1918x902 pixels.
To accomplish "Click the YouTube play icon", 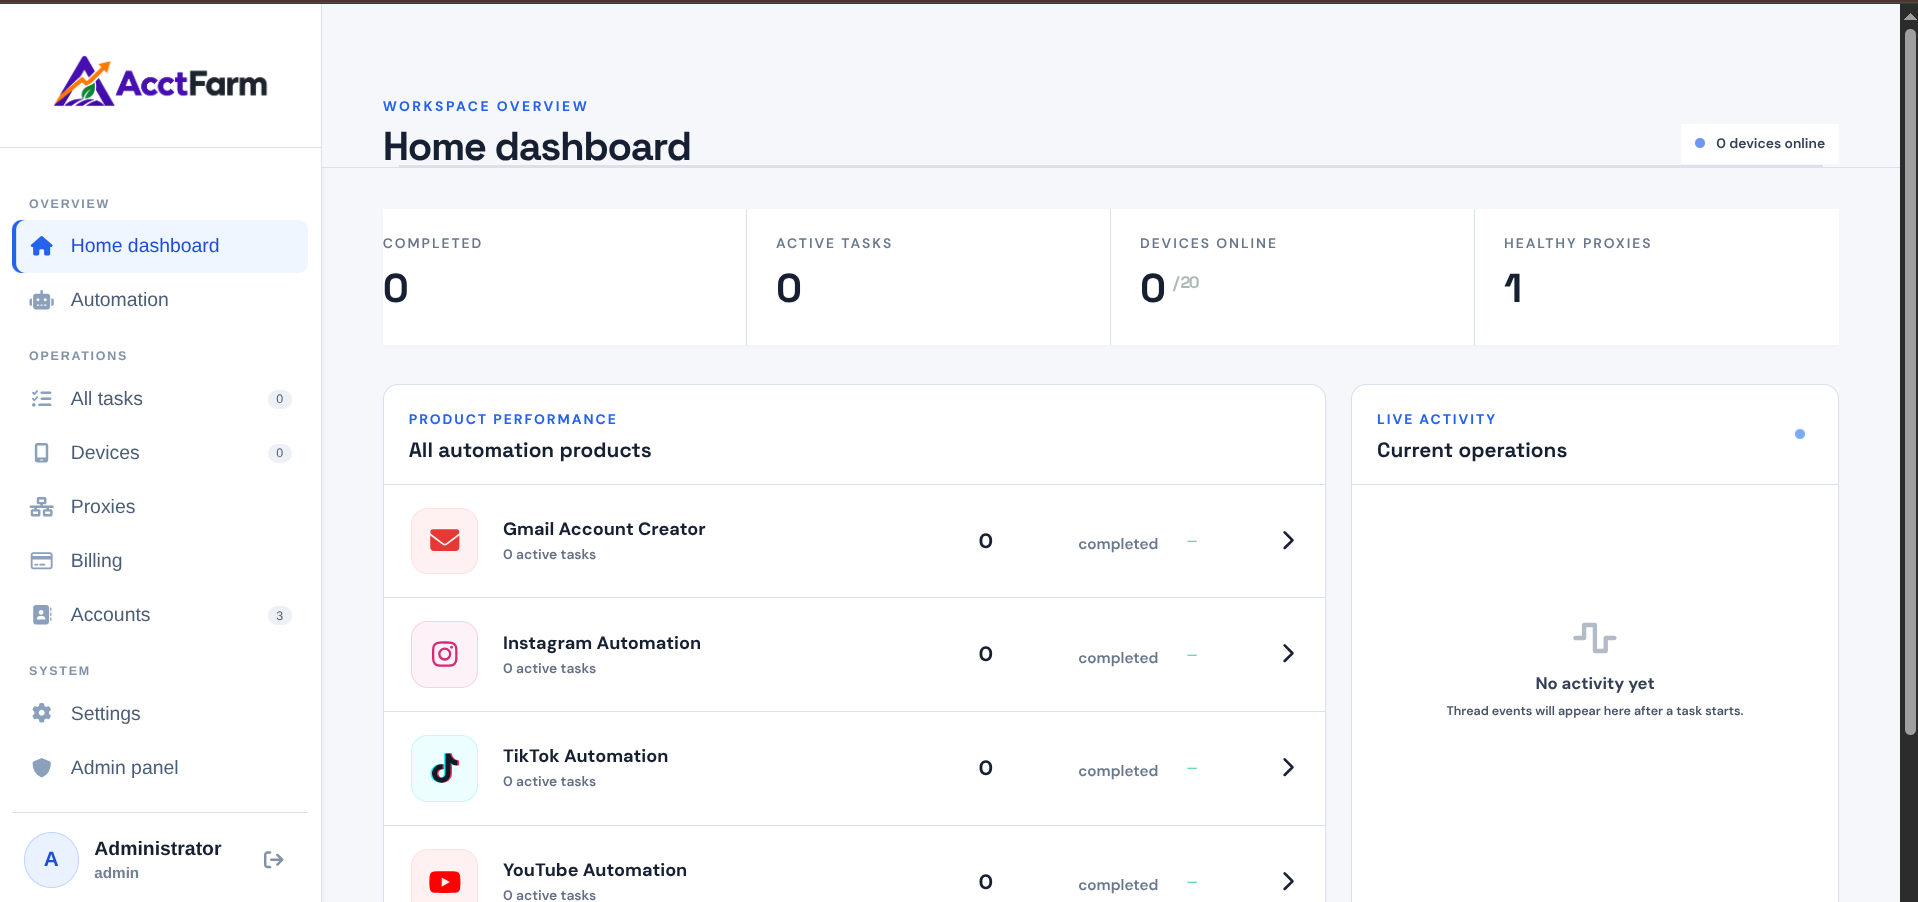I will pos(445,881).
